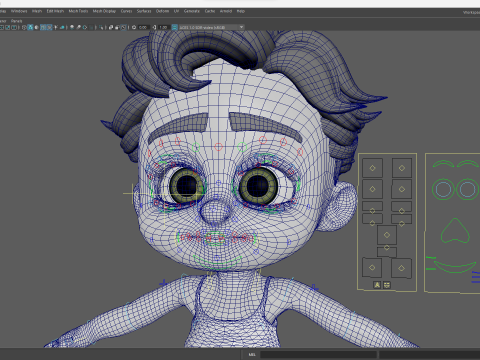The width and height of the screenshot is (480, 360).
Task: Toggle the X-ray display icon
Action: pyautogui.click(x=111, y=27)
